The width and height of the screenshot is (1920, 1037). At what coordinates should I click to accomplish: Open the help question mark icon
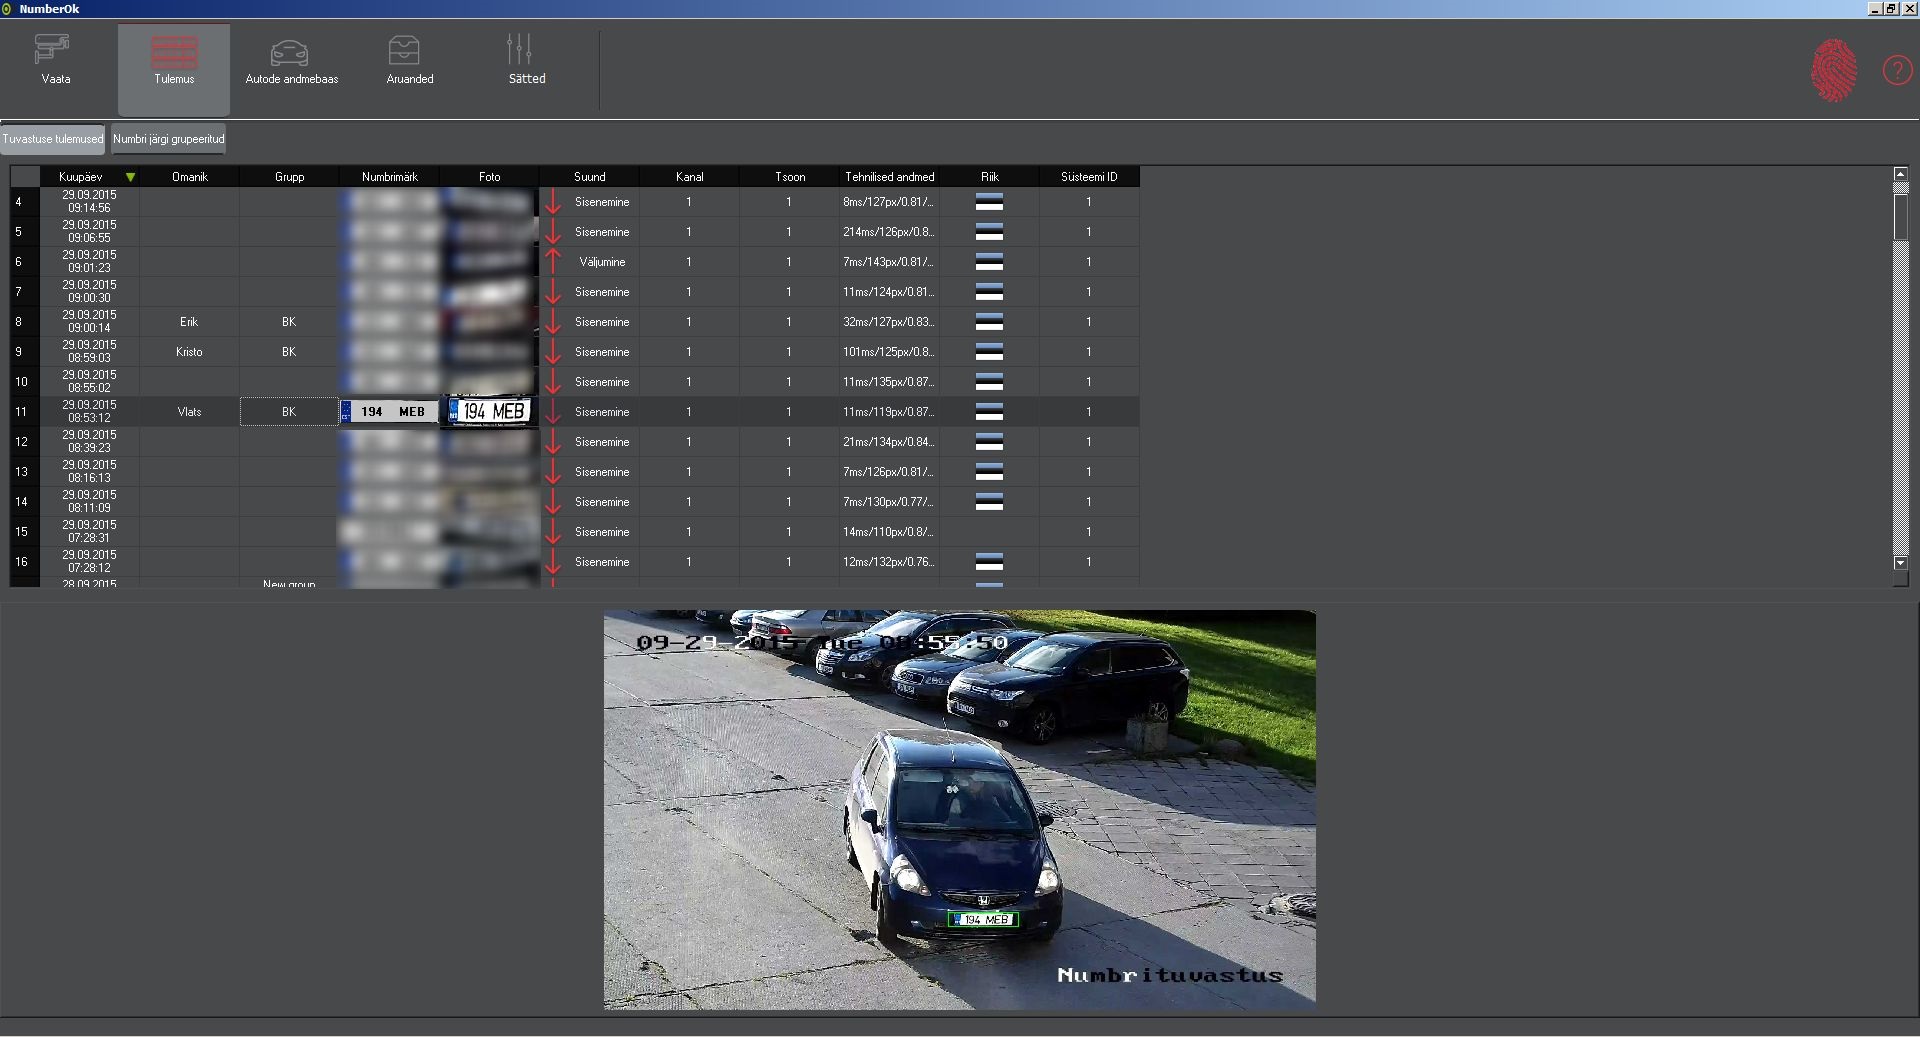[x=1897, y=70]
